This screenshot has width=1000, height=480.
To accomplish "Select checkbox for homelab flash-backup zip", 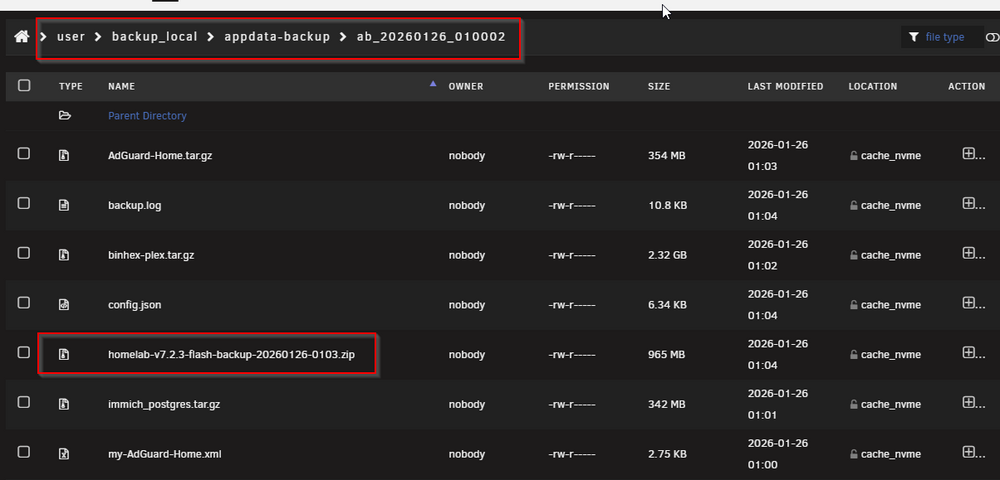I will click(24, 353).
